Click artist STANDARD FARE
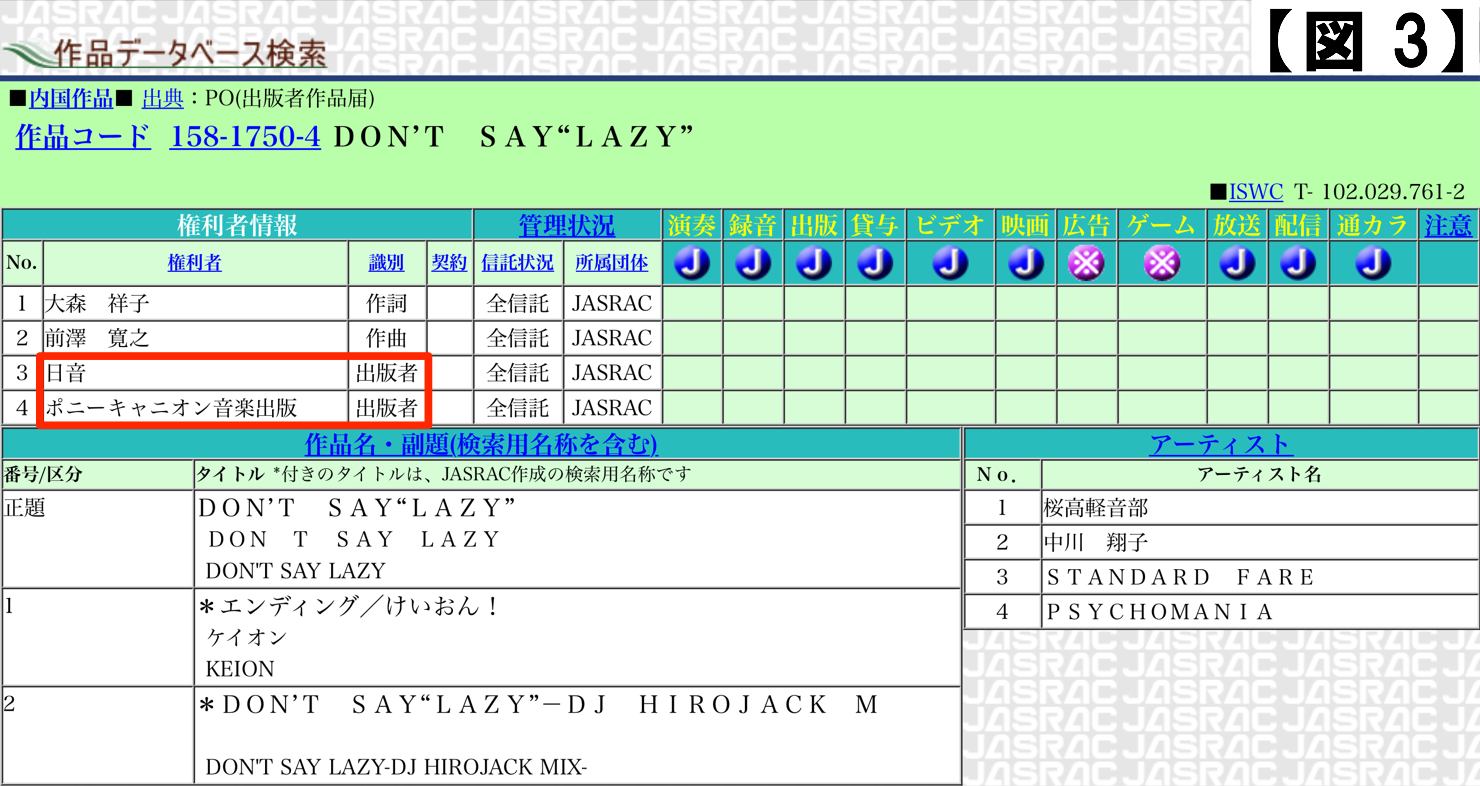The width and height of the screenshot is (1480, 786). click(x=1181, y=578)
